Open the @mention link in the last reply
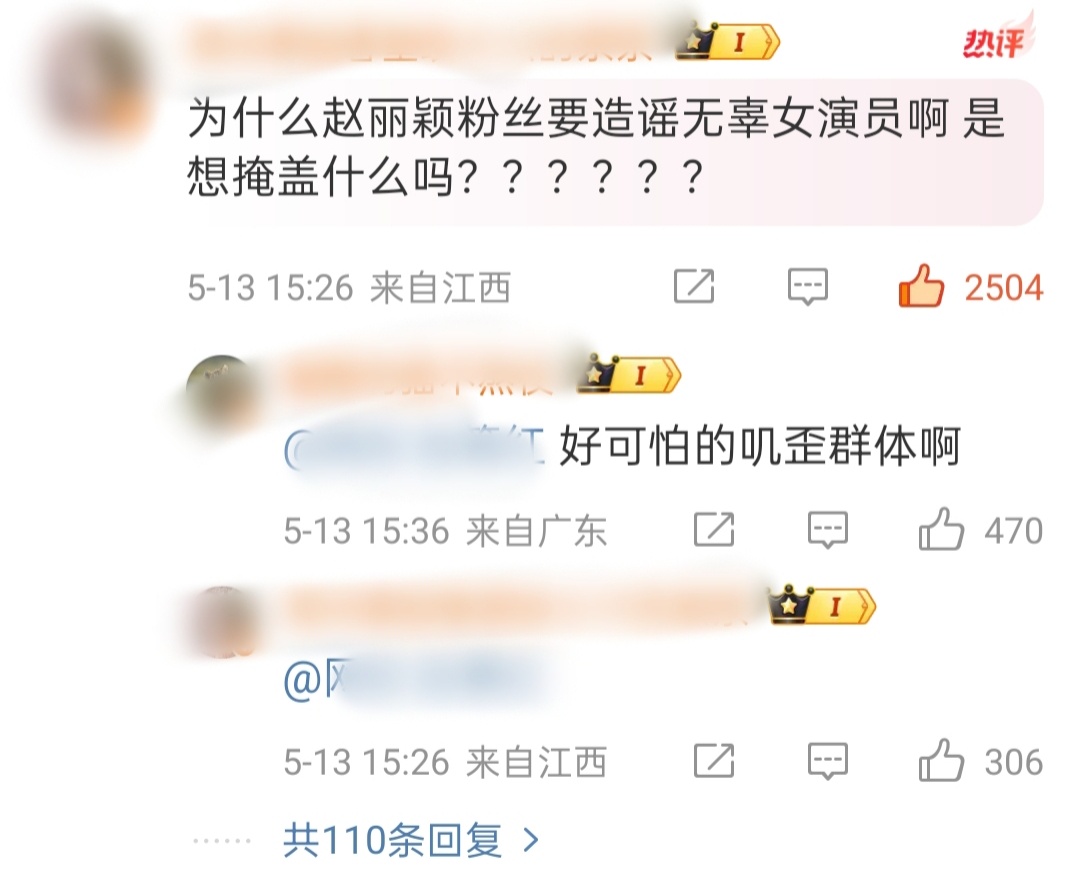The image size is (1080, 879). point(420,680)
